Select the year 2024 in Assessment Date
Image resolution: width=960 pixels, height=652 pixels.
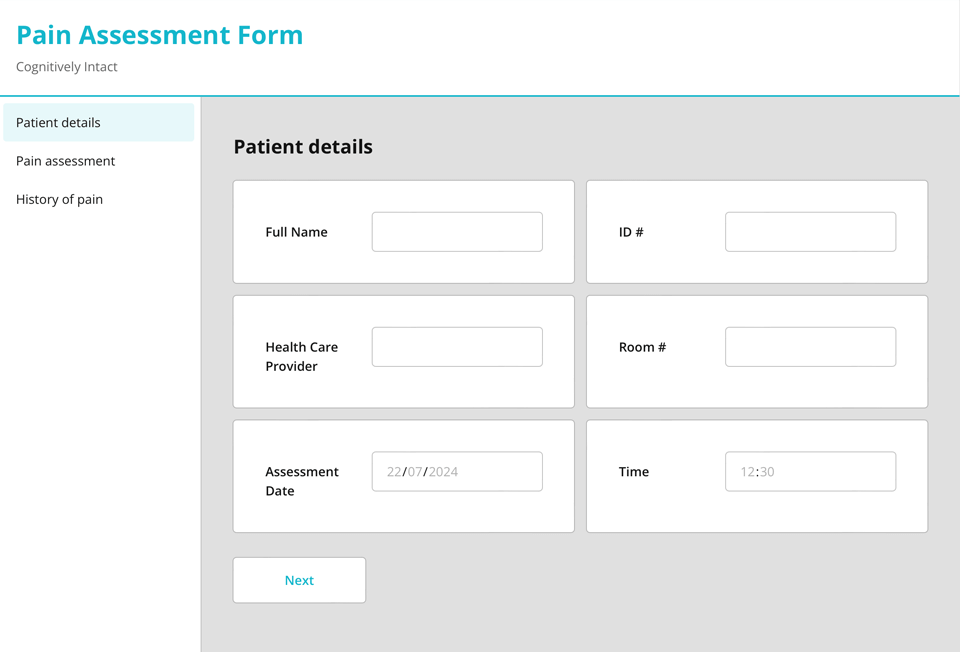tap(443, 472)
